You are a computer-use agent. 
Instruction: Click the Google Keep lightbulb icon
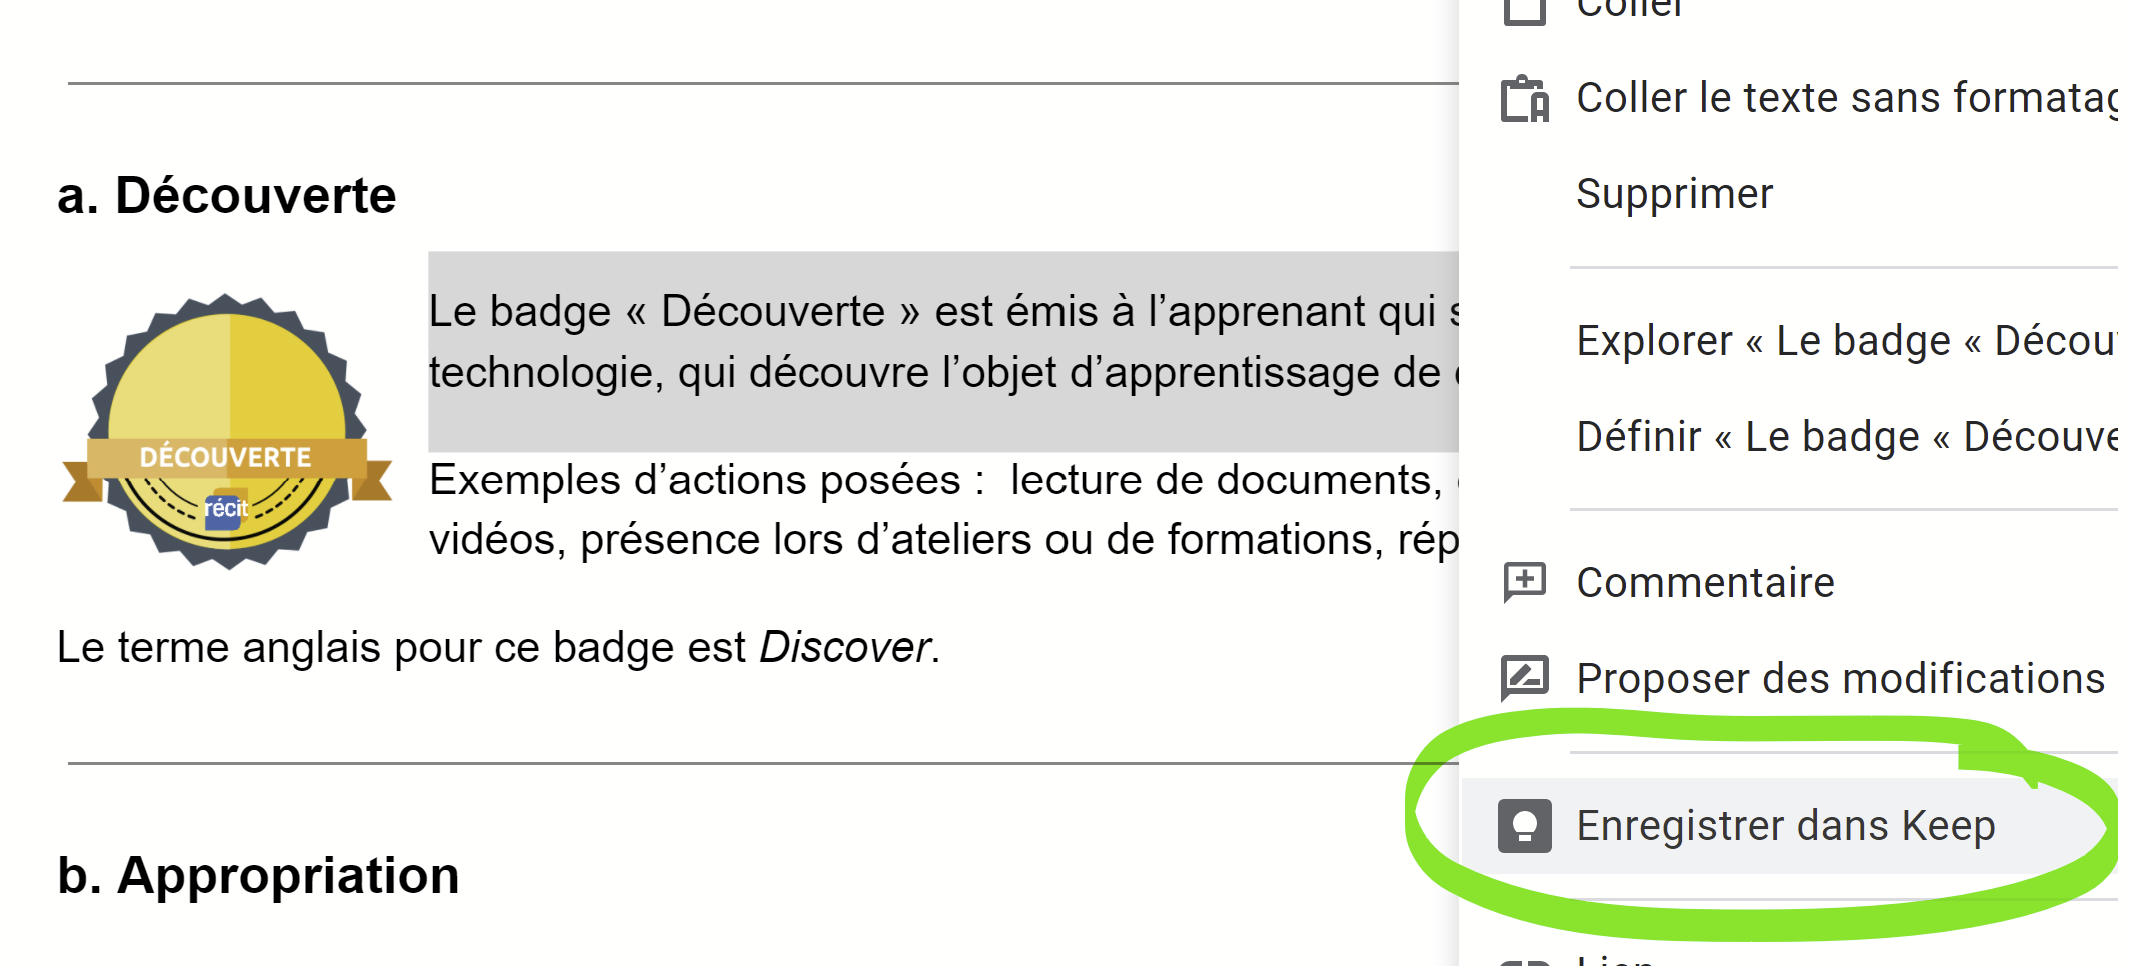[x=1524, y=825]
